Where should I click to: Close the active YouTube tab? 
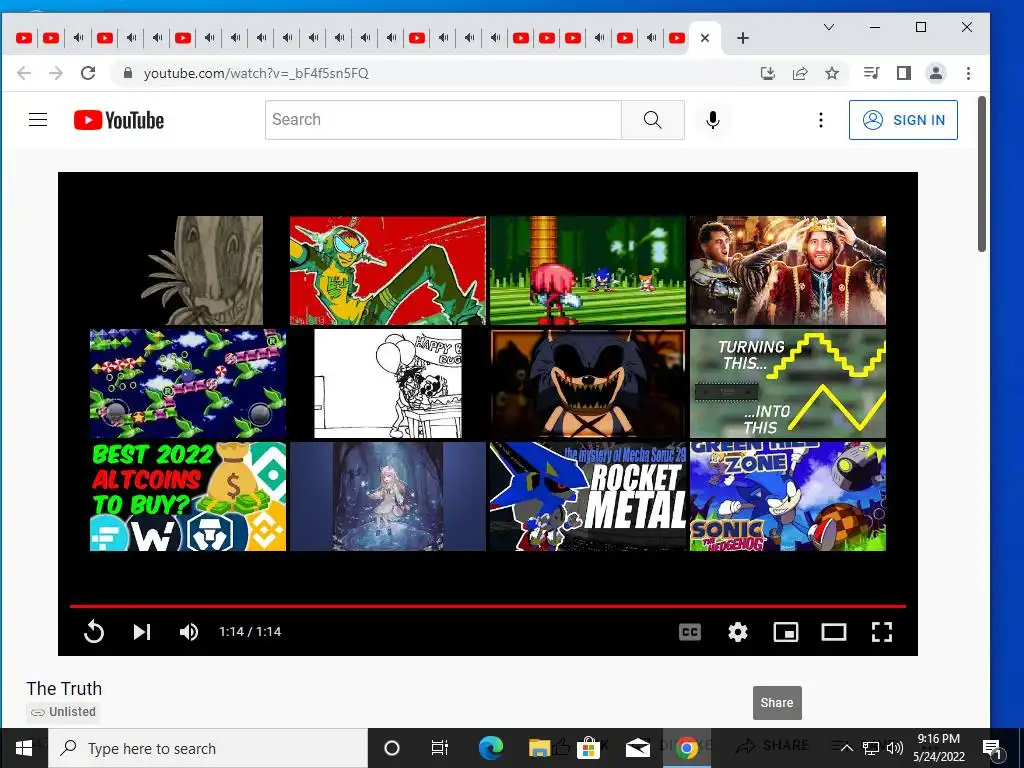[x=705, y=38]
